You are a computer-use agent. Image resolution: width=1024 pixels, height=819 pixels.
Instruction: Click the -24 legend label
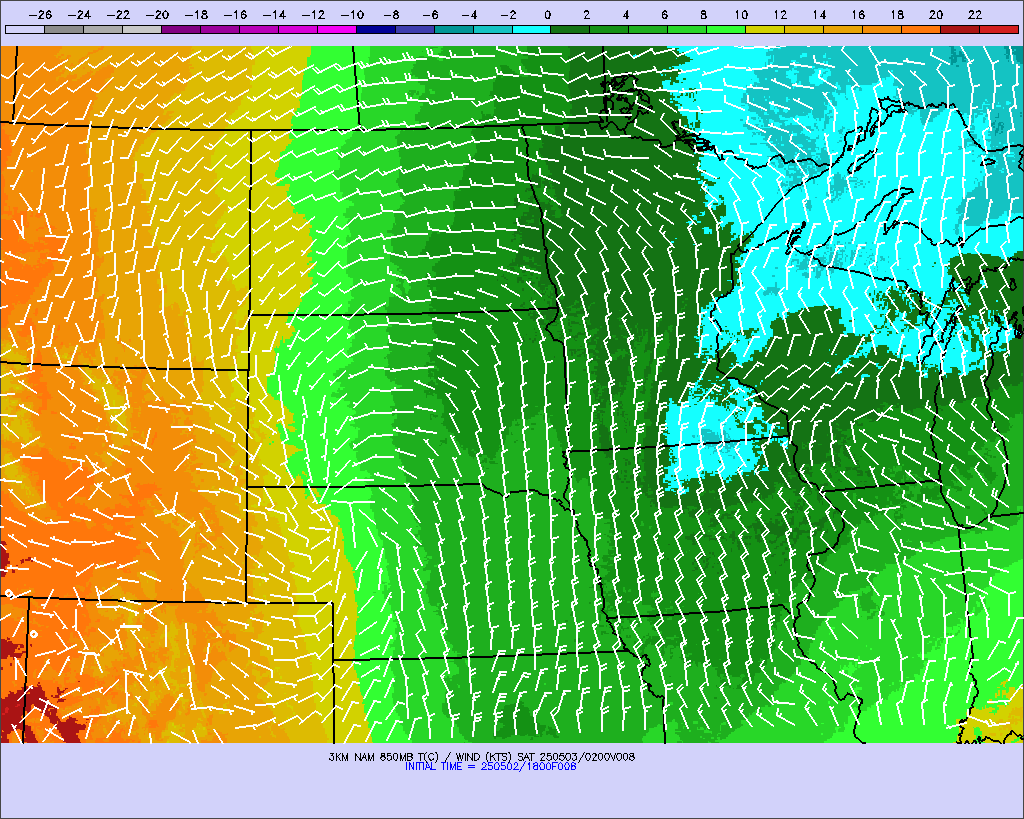[x=79, y=14]
